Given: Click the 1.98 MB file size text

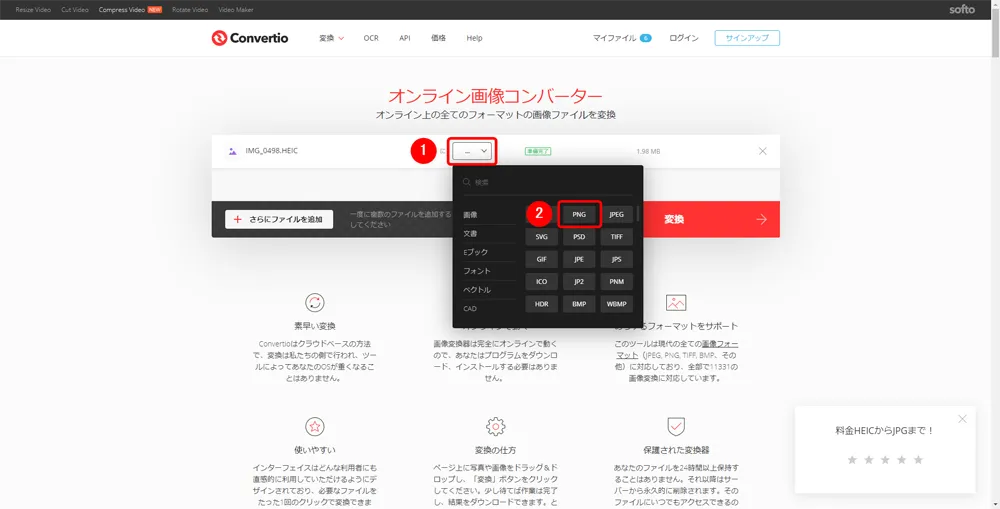Looking at the screenshot, I should (648, 151).
